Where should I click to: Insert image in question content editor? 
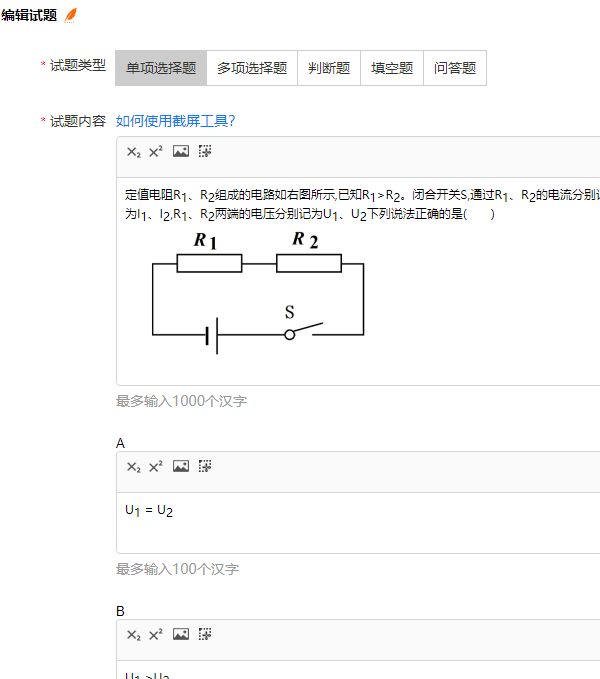click(180, 152)
